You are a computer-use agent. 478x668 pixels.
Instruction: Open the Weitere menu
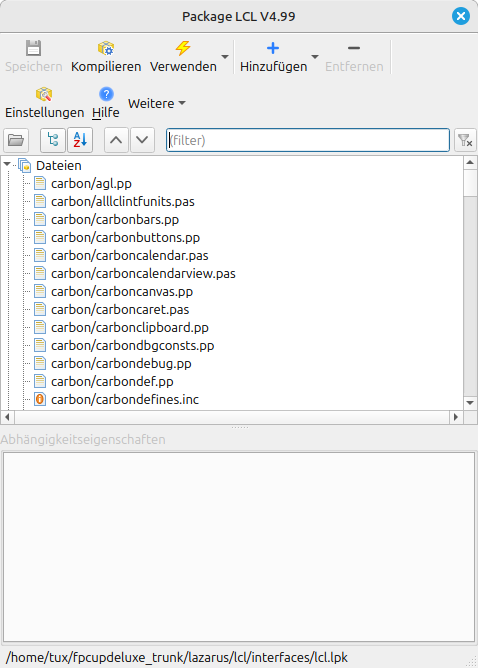pos(157,104)
